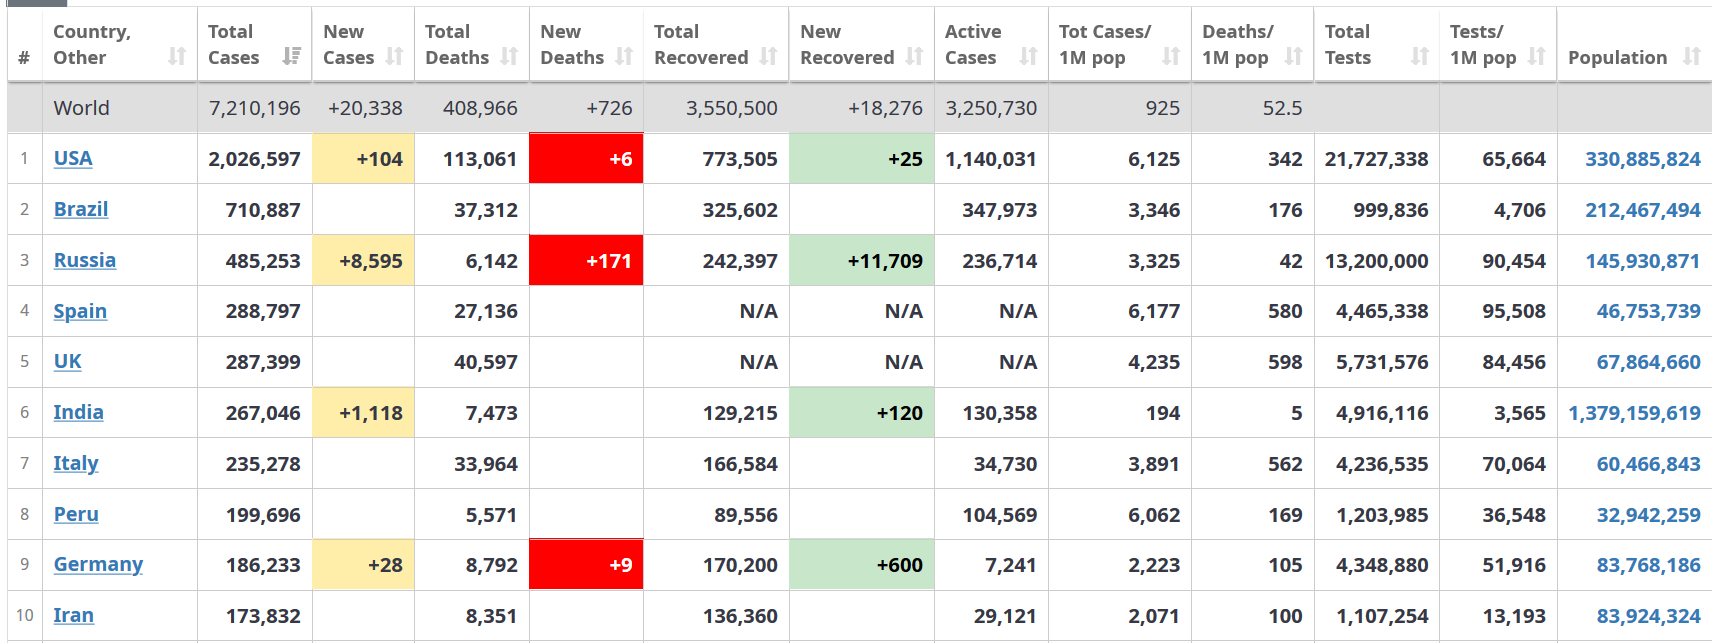Viewport: 1712px width, 643px height.
Task: Go to the Spain country page
Action: click(x=80, y=311)
